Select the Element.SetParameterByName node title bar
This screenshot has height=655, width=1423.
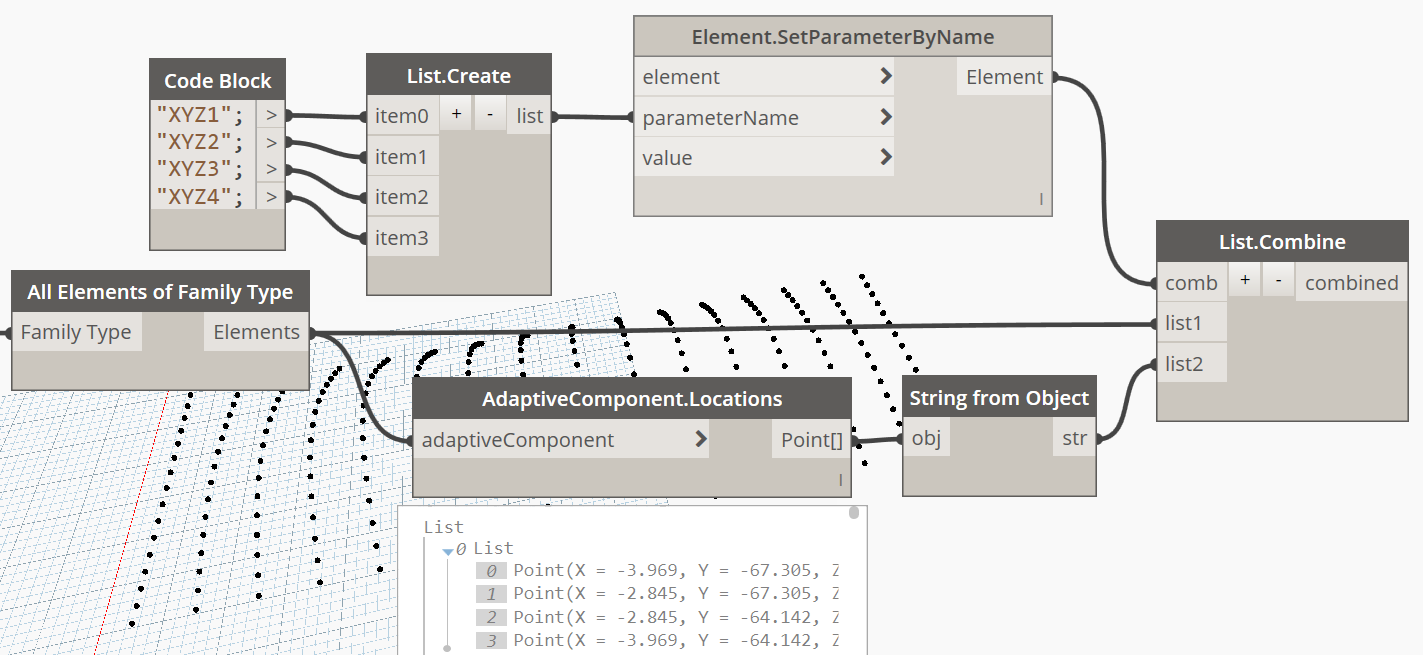click(843, 37)
